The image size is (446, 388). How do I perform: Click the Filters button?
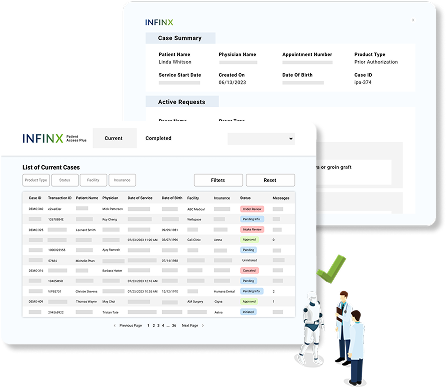pyautogui.click(x=218, y=180)
